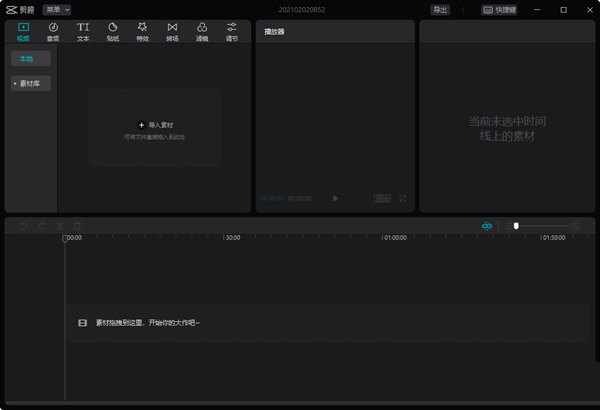This screenshot has width=600, height=410.
Task: Switch to the 音频 (Audio) tab
Action: point(53,31)
